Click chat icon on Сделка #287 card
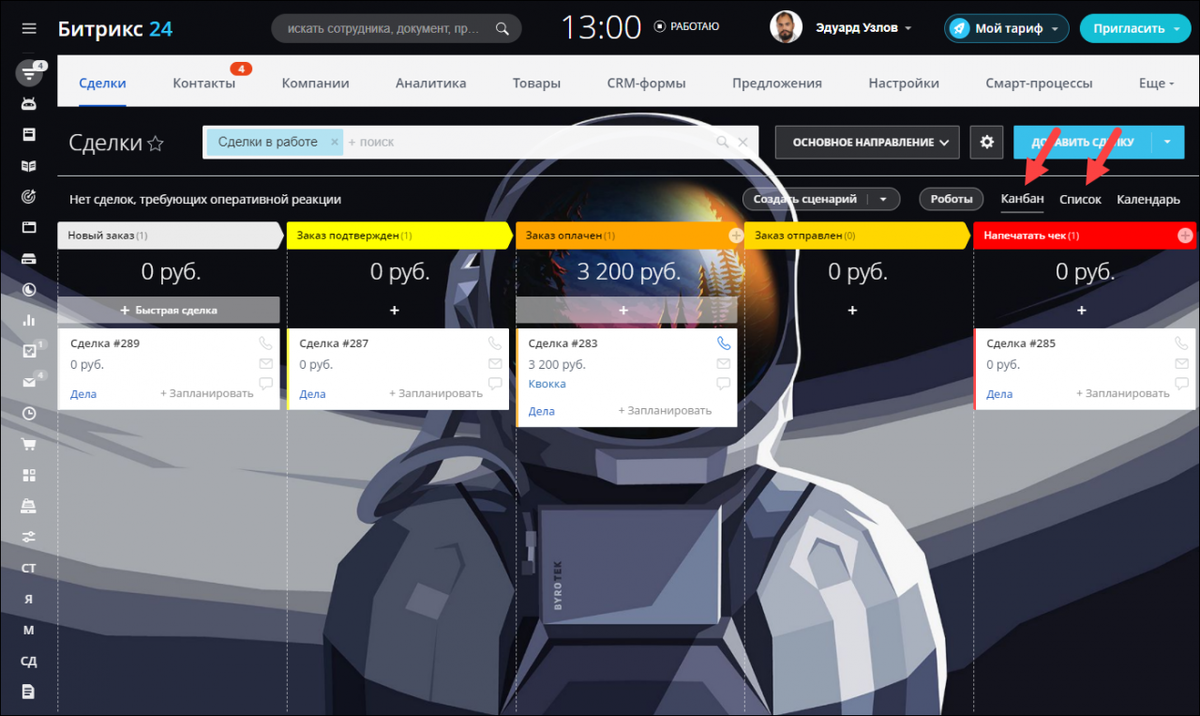 (x=495, y=383)
